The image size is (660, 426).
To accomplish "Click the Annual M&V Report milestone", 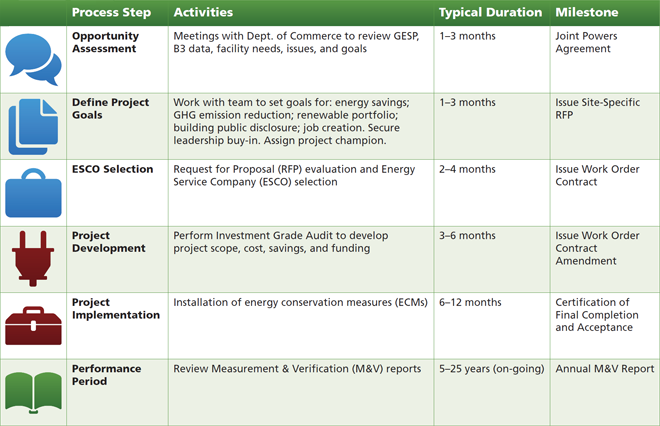I will point(605,369).
